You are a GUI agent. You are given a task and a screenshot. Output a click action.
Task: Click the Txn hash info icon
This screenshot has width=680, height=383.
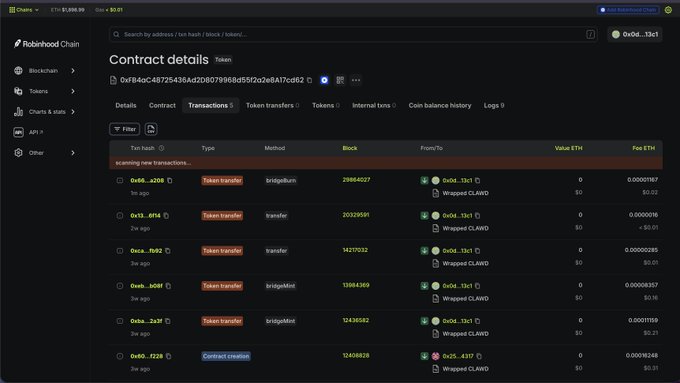(161, 148)
